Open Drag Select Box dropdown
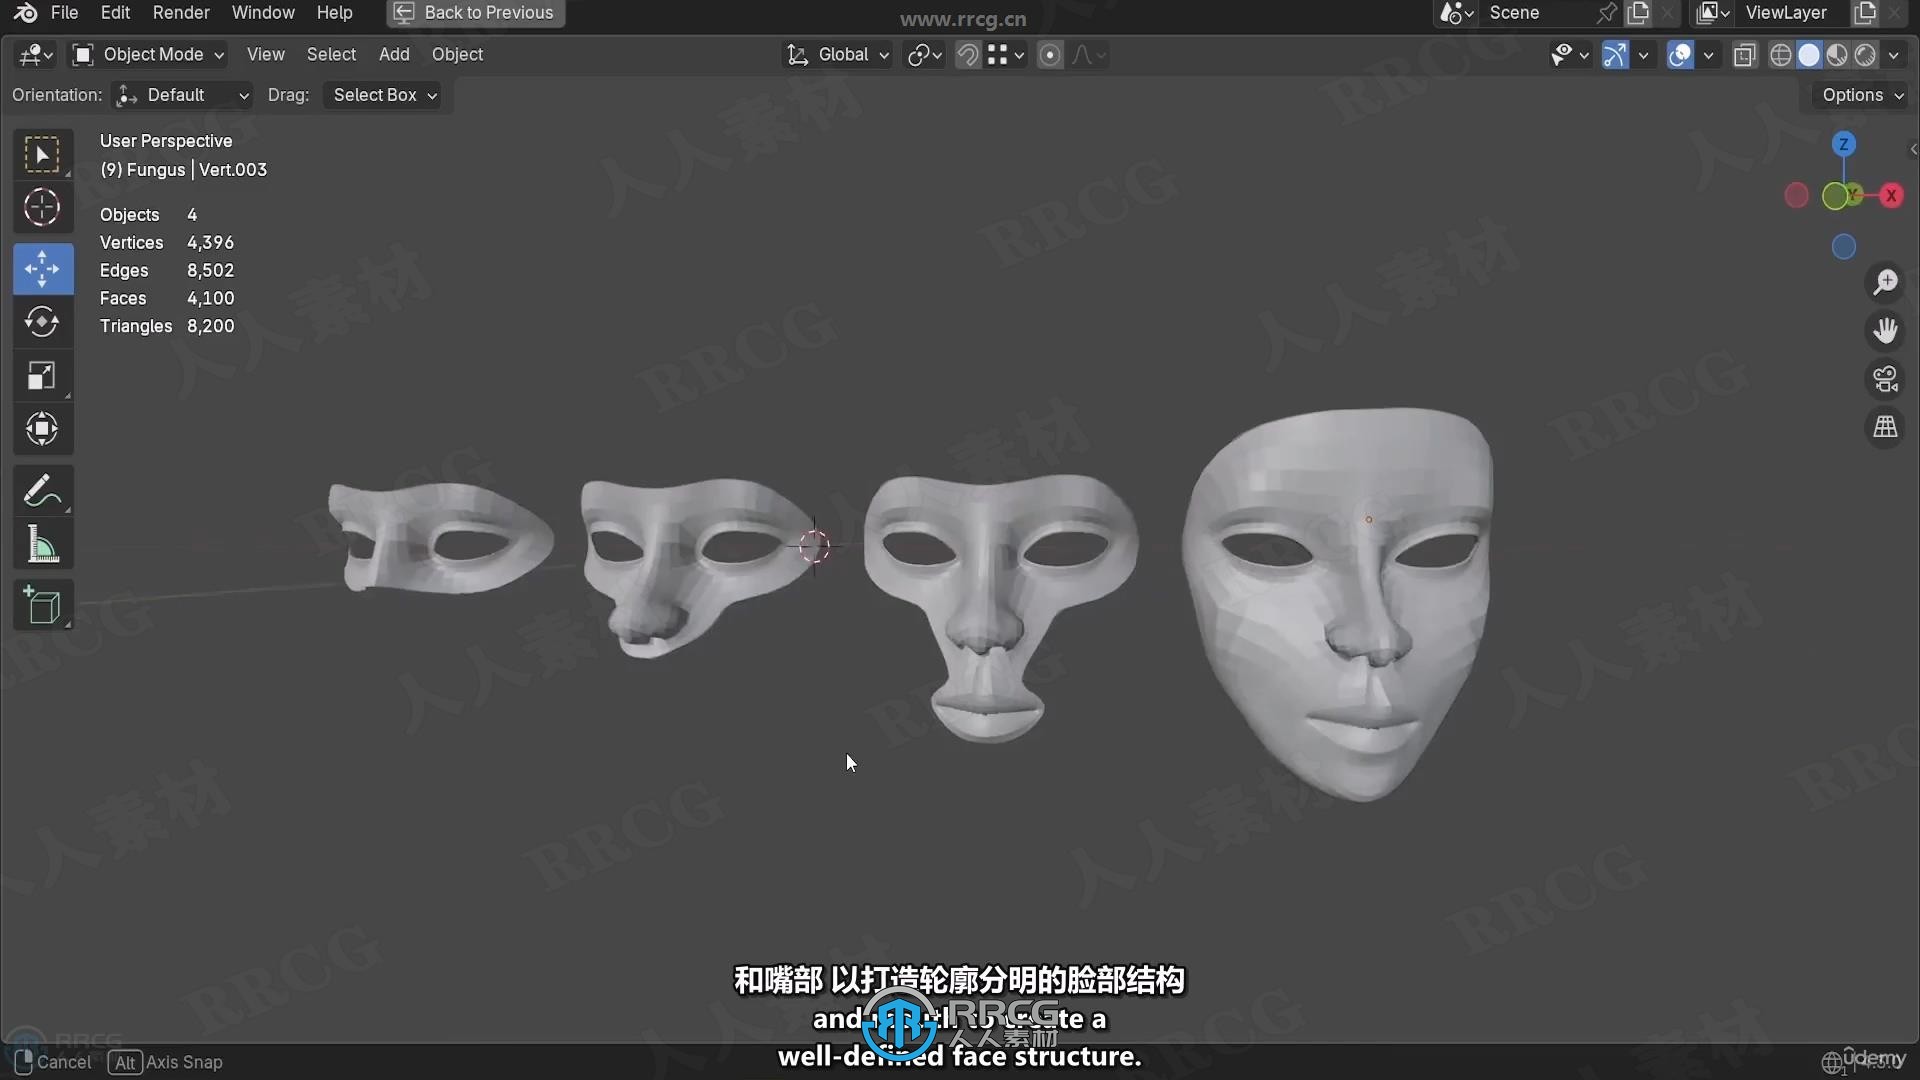 pos(385,95)
